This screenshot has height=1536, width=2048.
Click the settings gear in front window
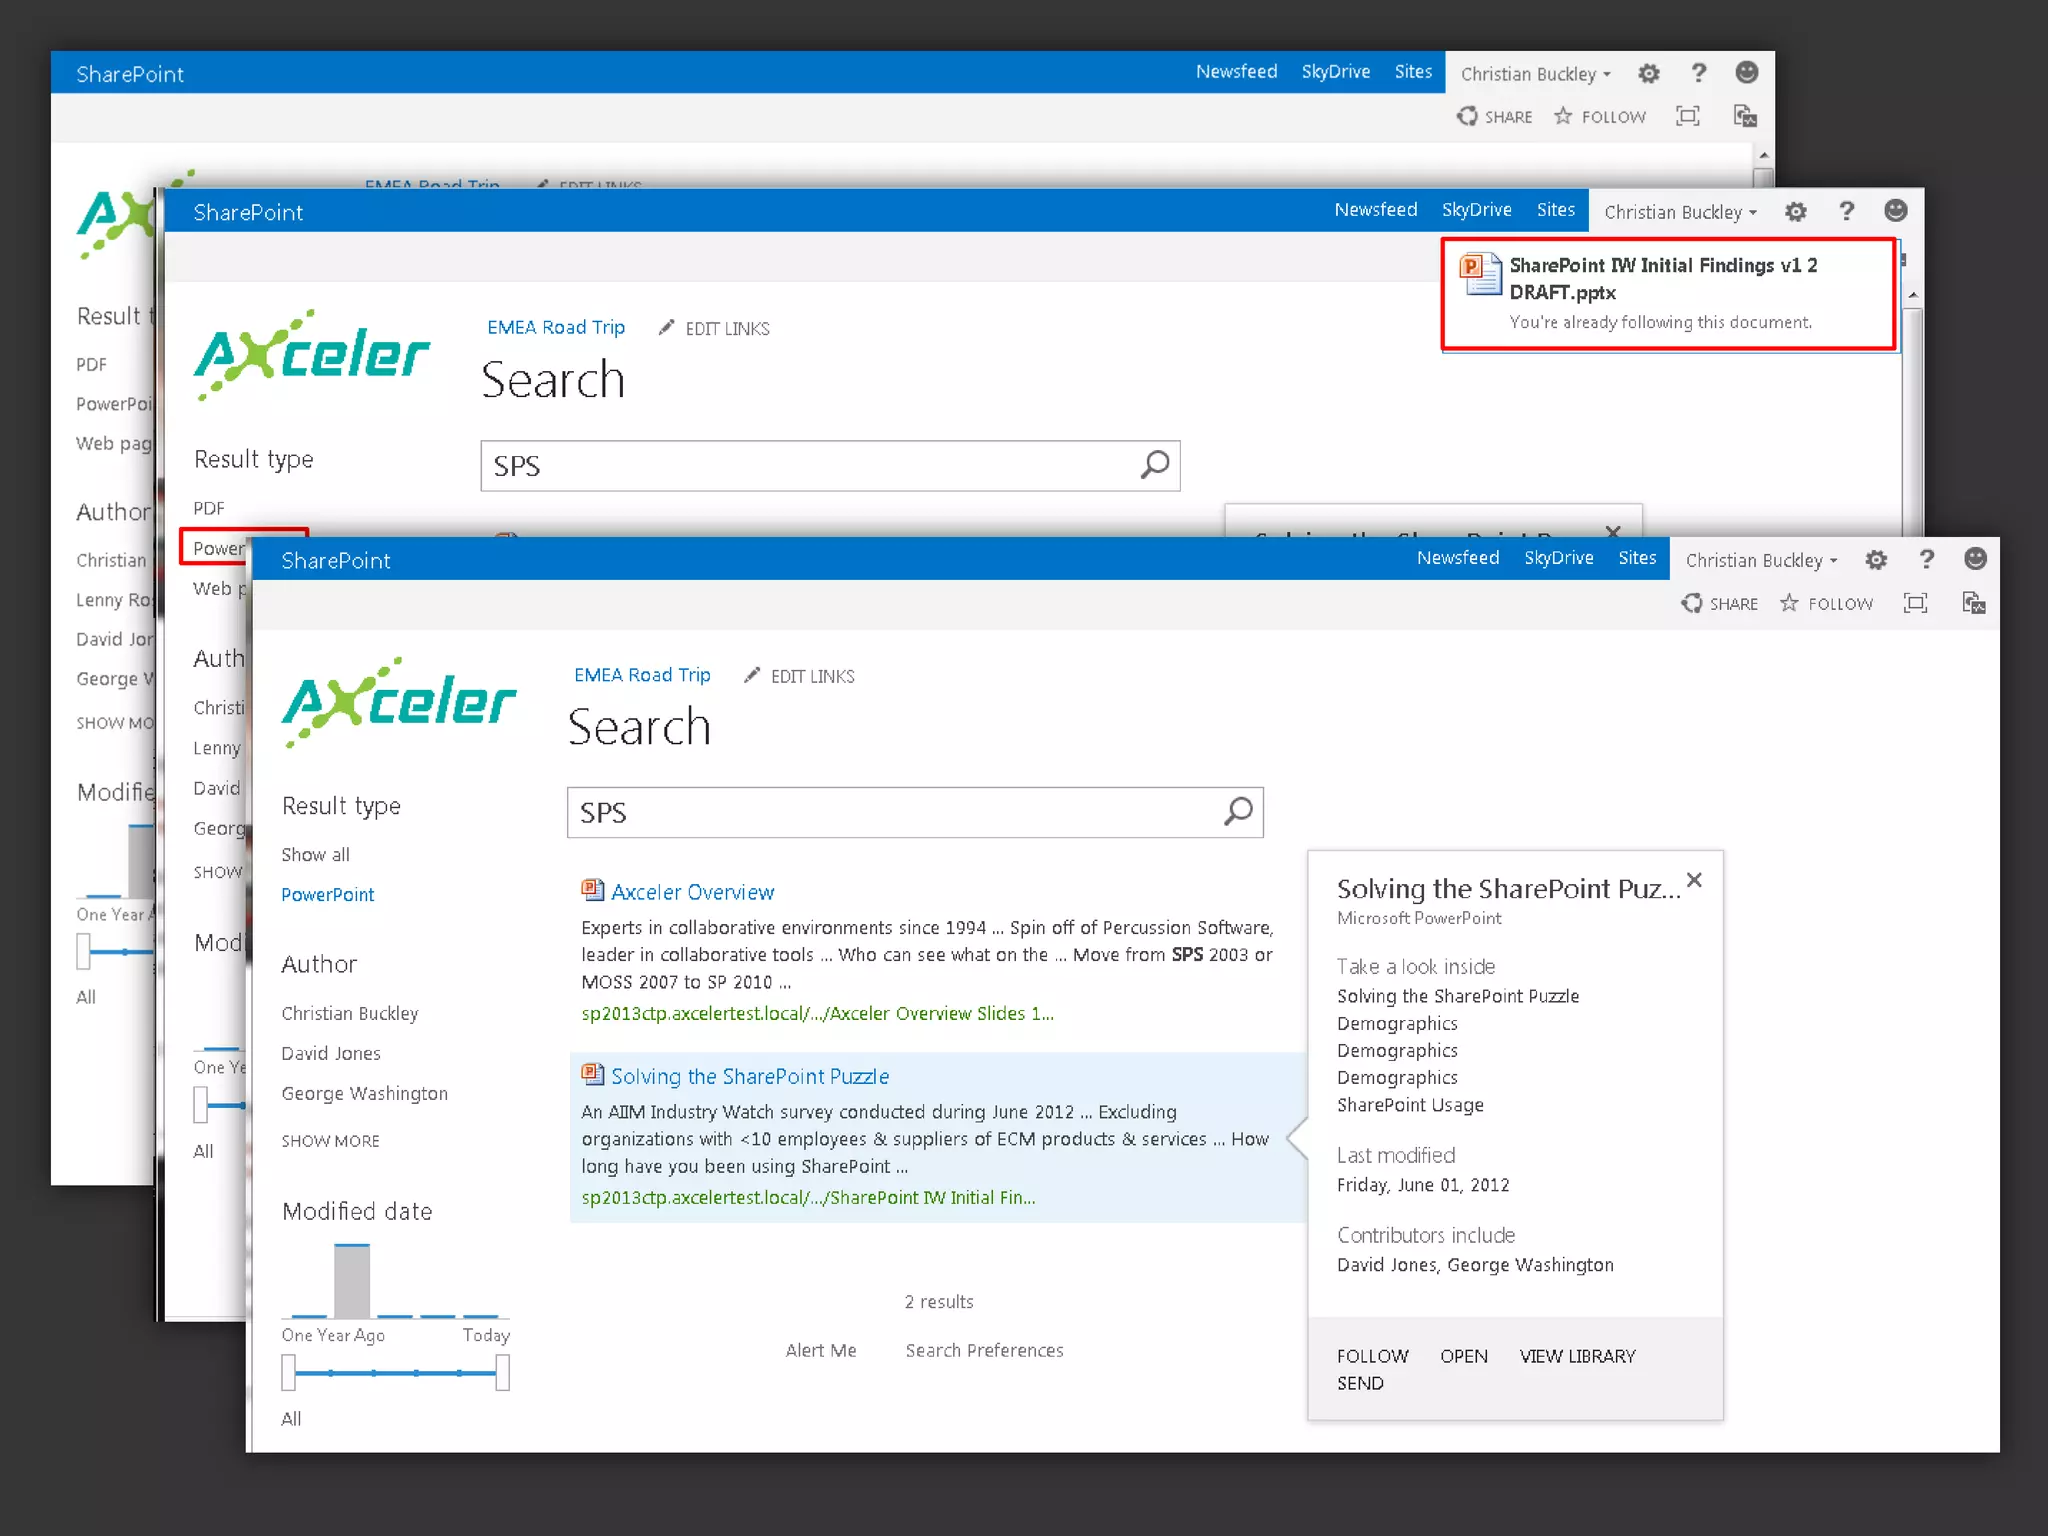coord(1876,560)
